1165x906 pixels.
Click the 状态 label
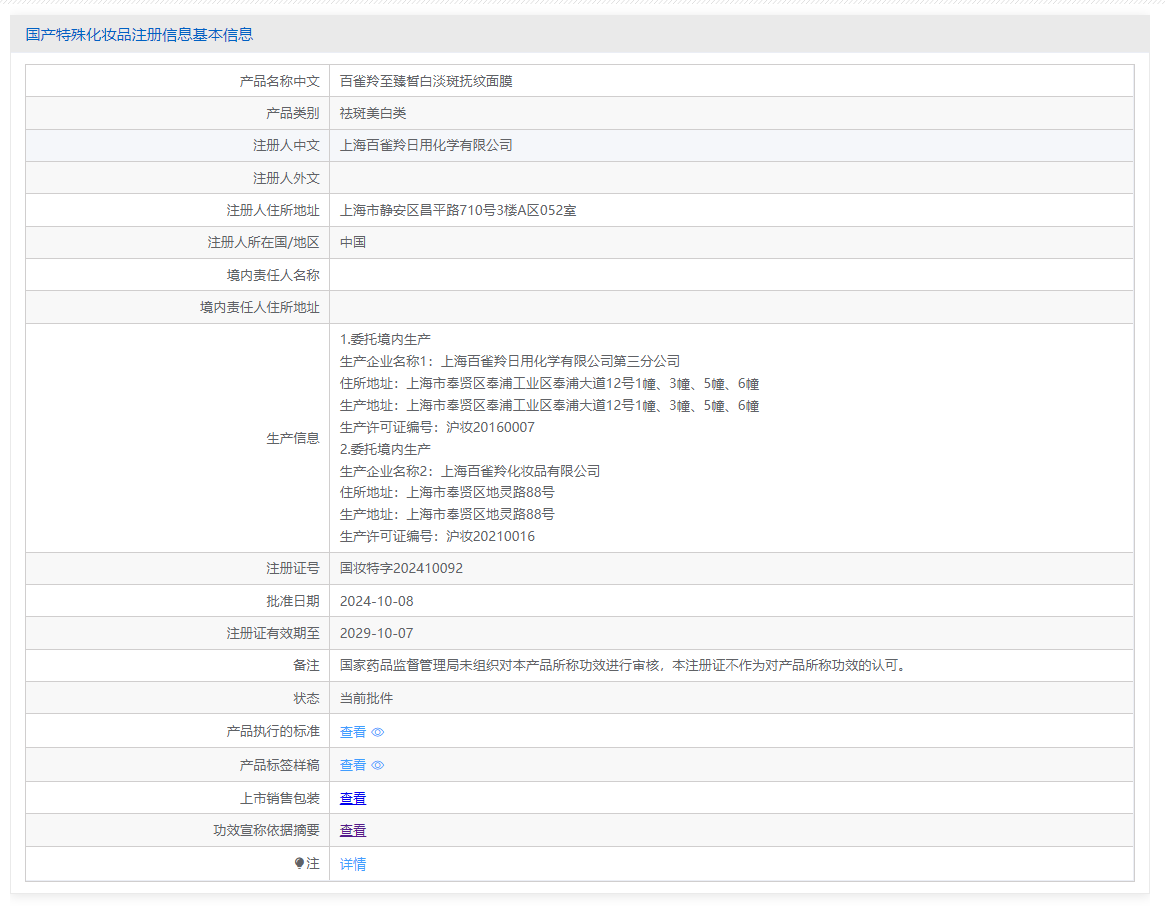point(306,699)
